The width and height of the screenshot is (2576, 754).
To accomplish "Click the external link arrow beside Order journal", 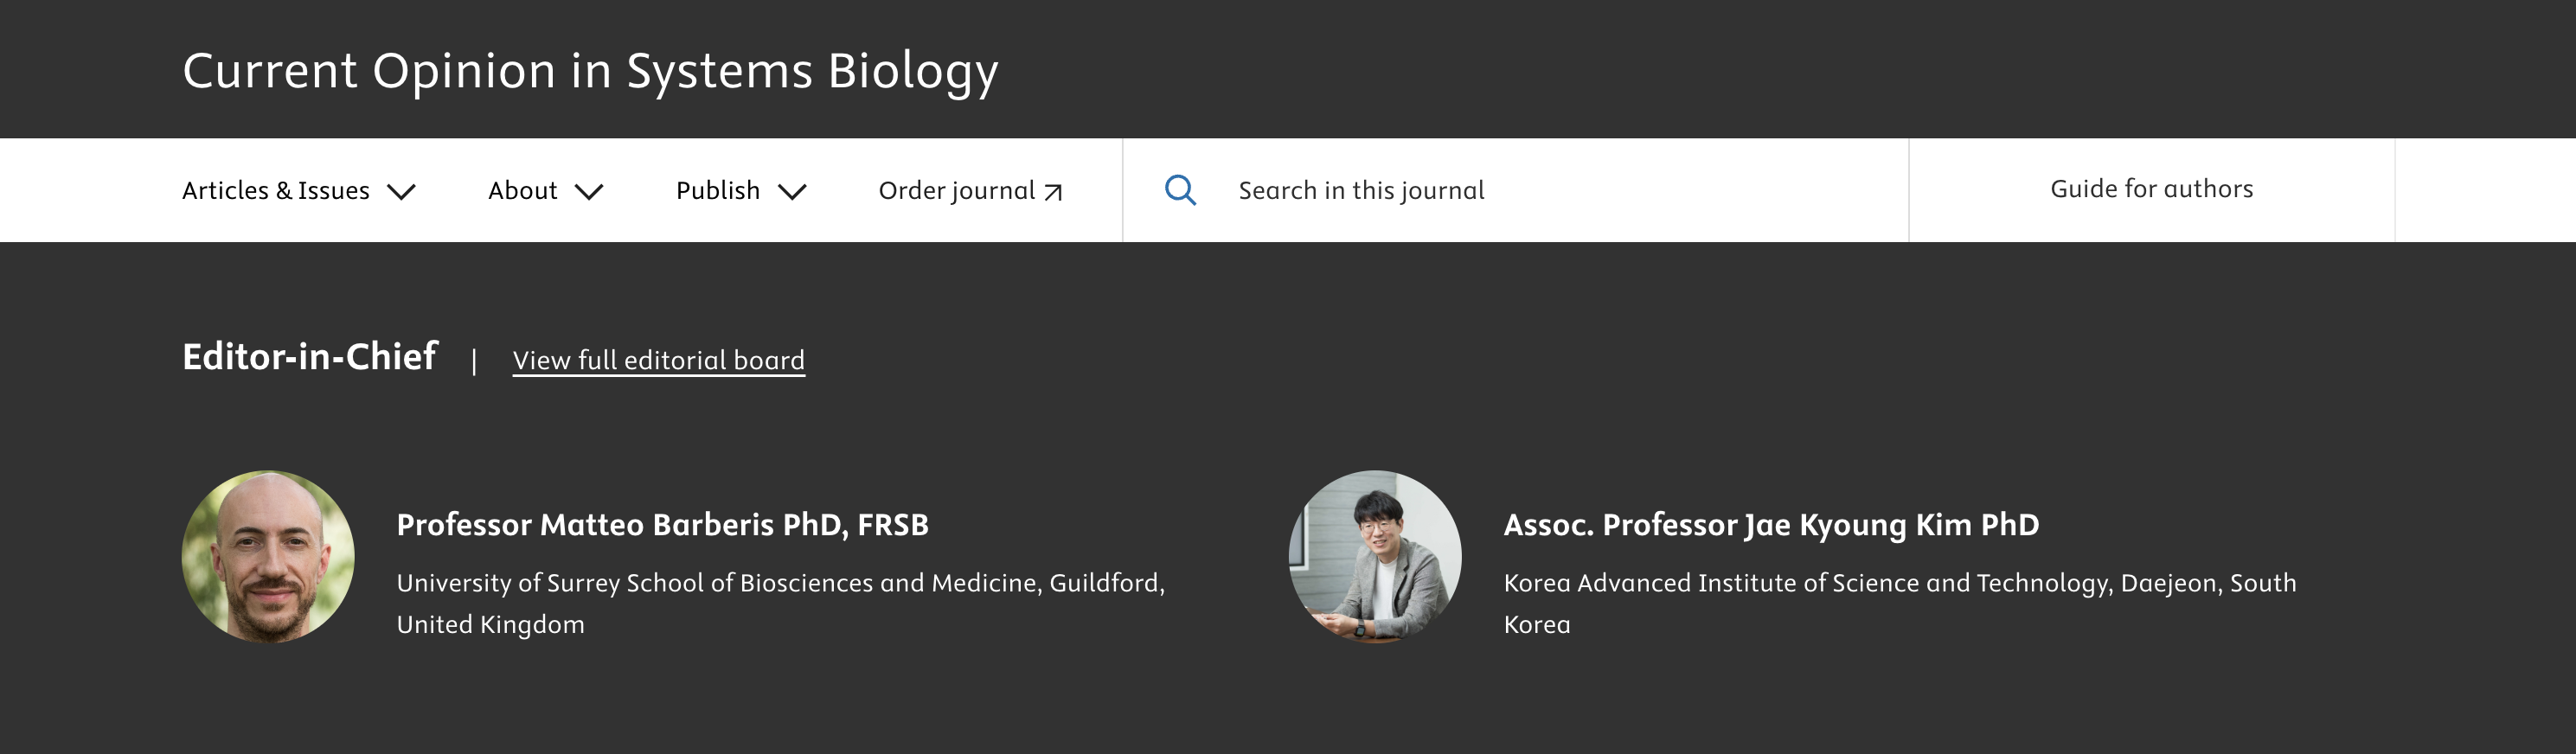I will pos(1053,190).
